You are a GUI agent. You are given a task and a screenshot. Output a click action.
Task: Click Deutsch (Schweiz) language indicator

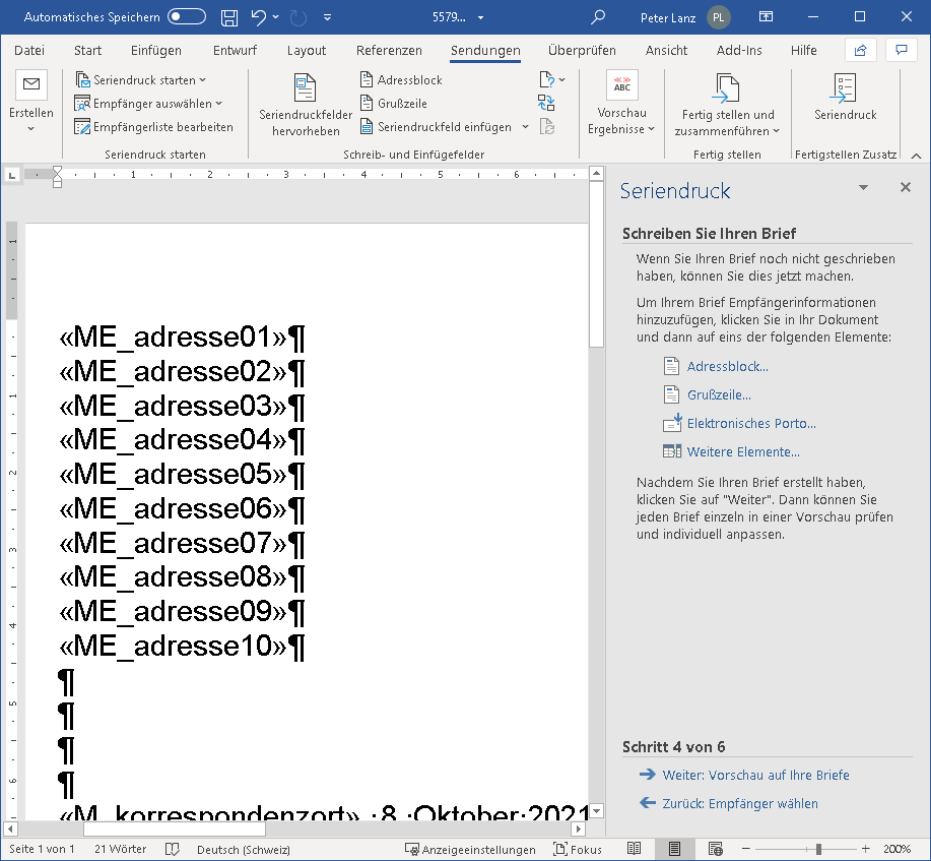(243, 849)
